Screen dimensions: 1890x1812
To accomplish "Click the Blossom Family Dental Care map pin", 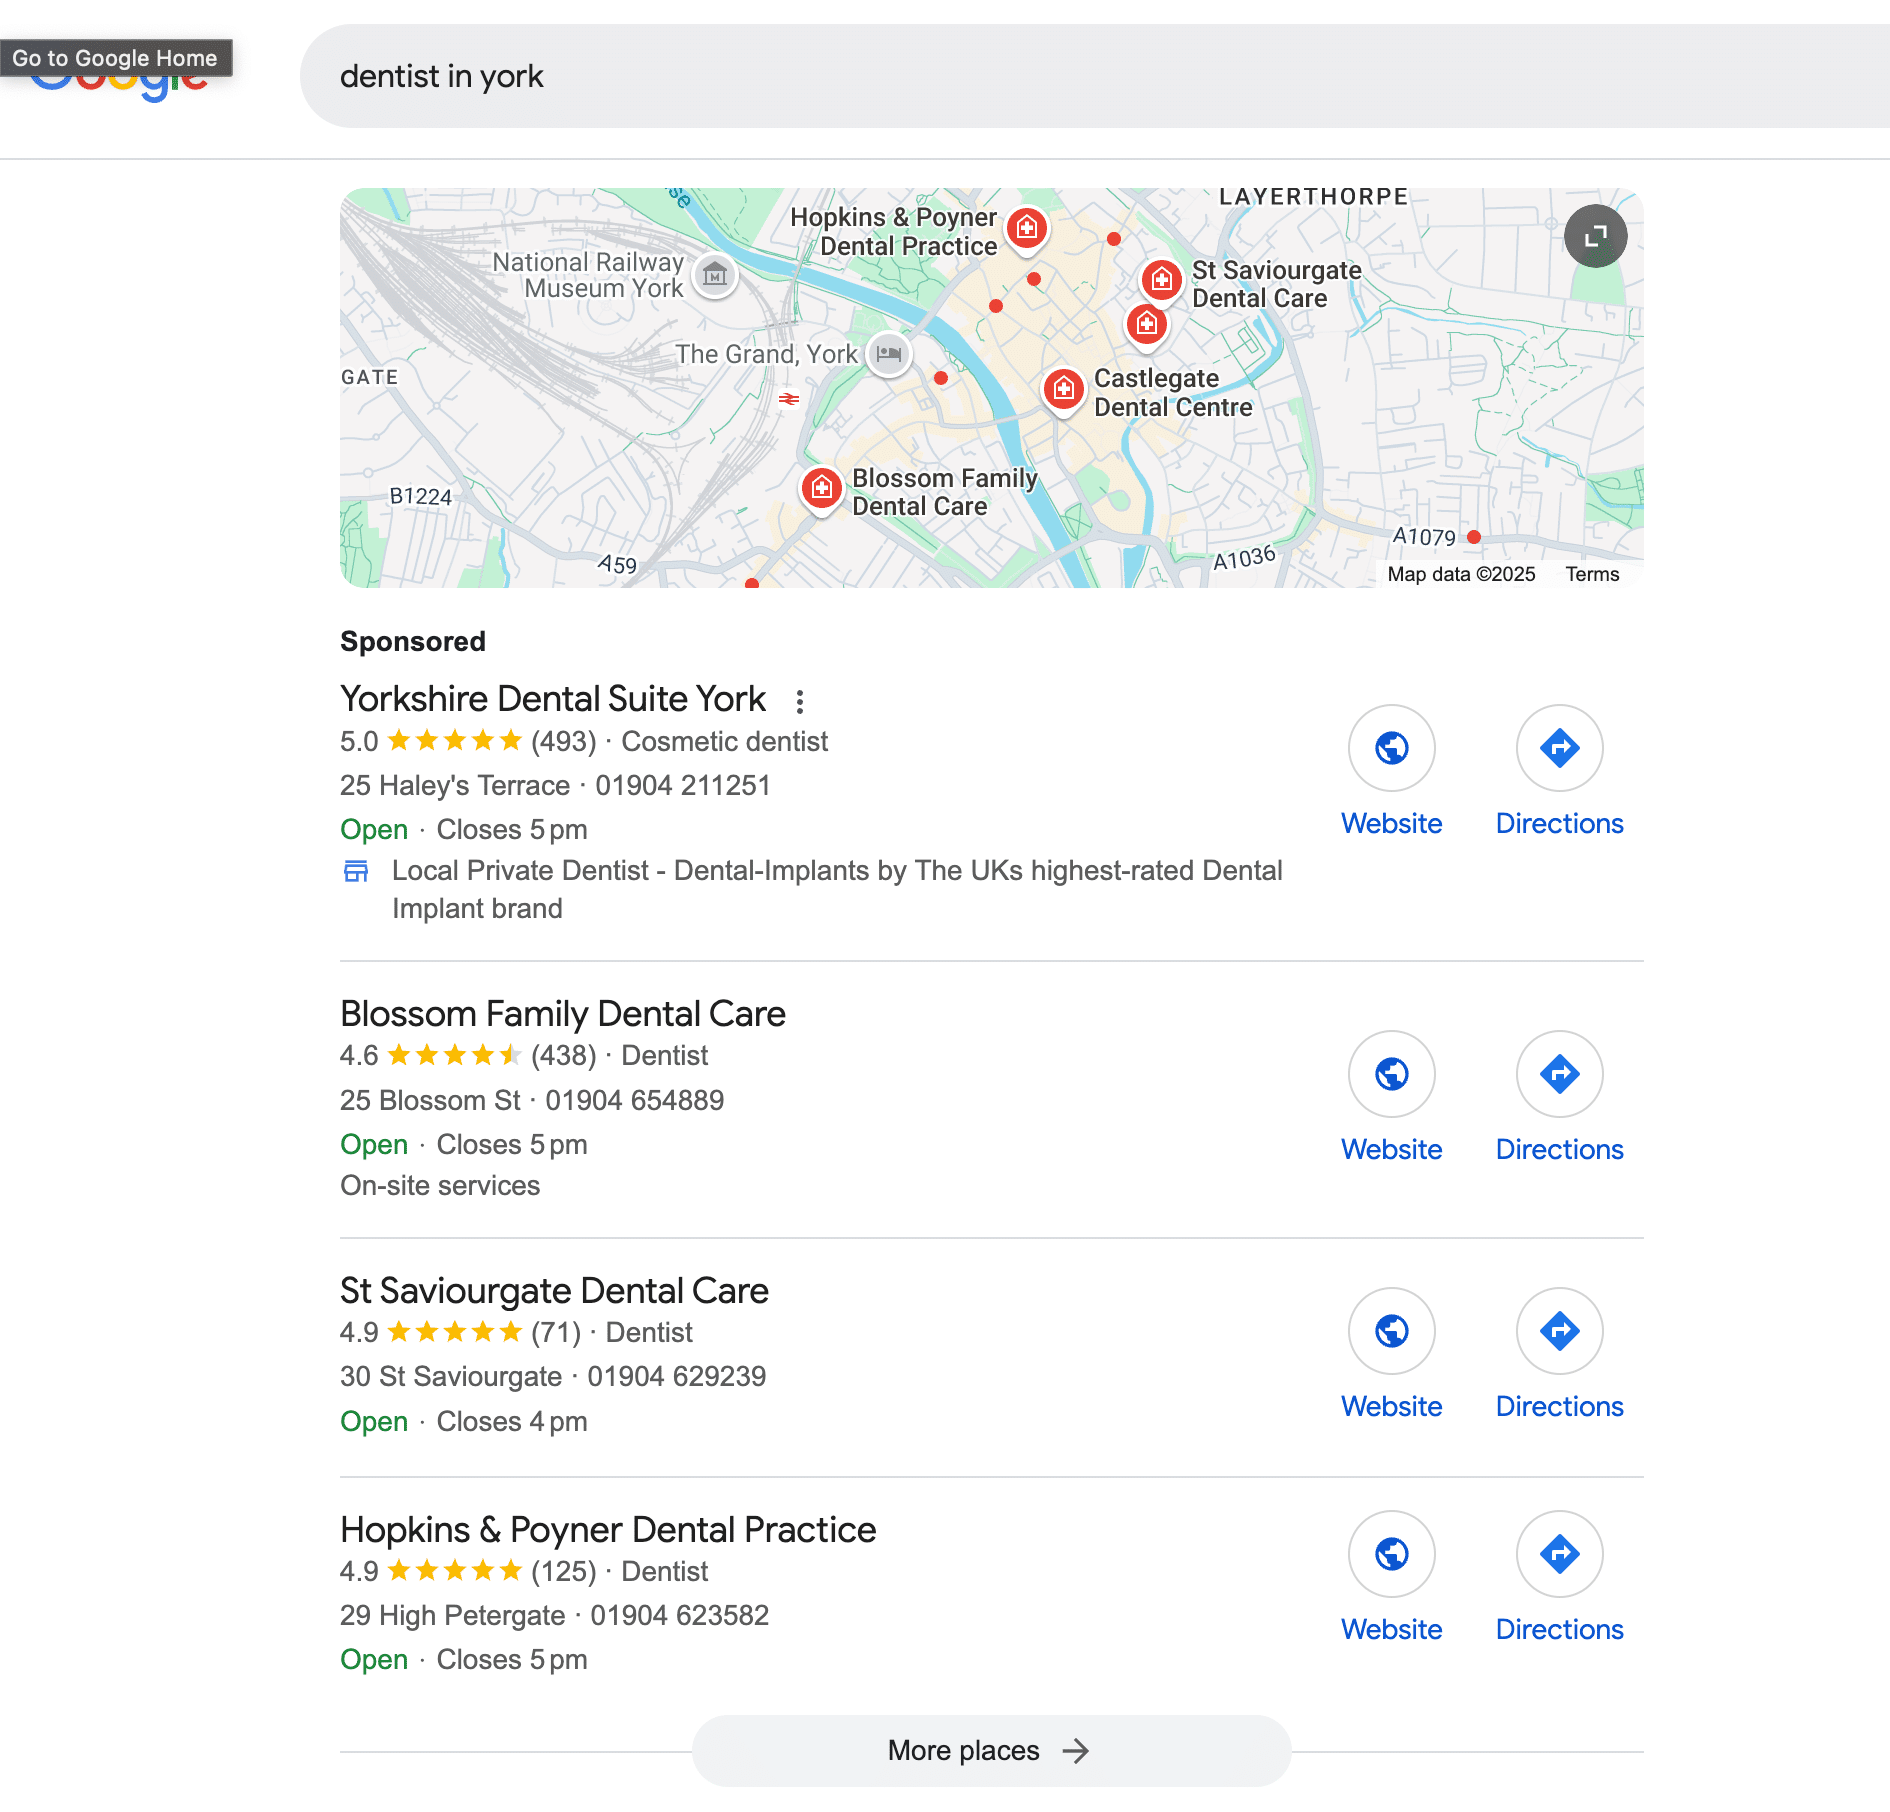I will click(821, 489).
